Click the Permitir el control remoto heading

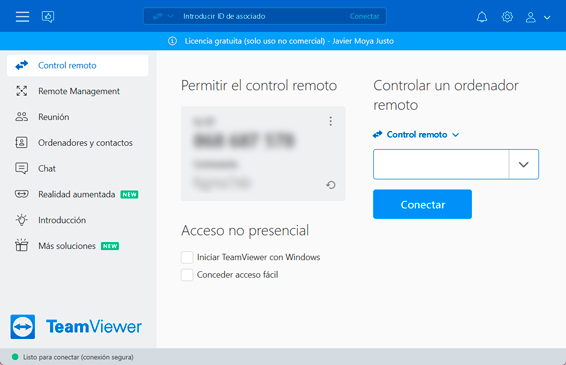coord(259,86)
